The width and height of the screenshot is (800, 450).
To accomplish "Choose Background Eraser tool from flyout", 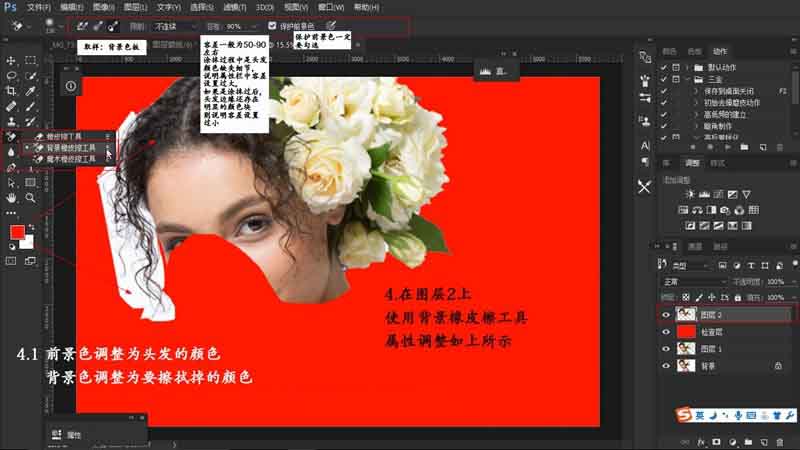I will click(x=71, y=146).
